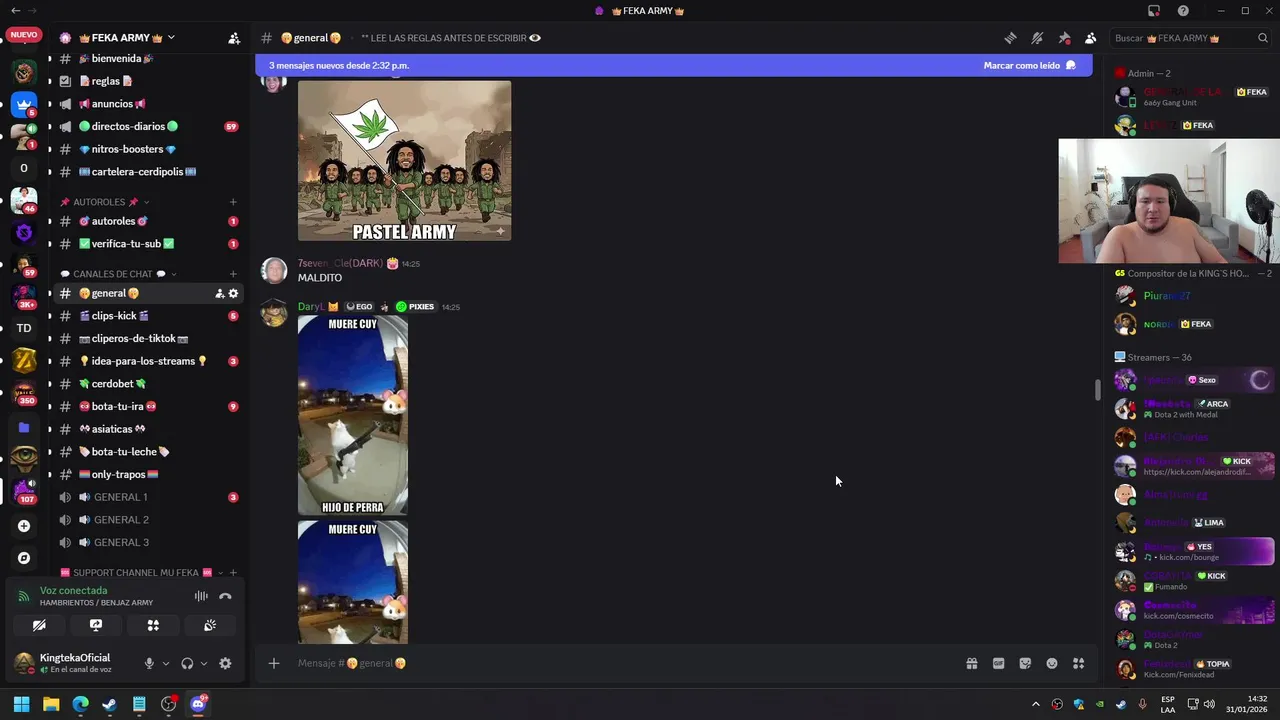This screenshot has width=1280, height=720.
Task: Click the invite people icon beside server name
Action: pos(234,38)
